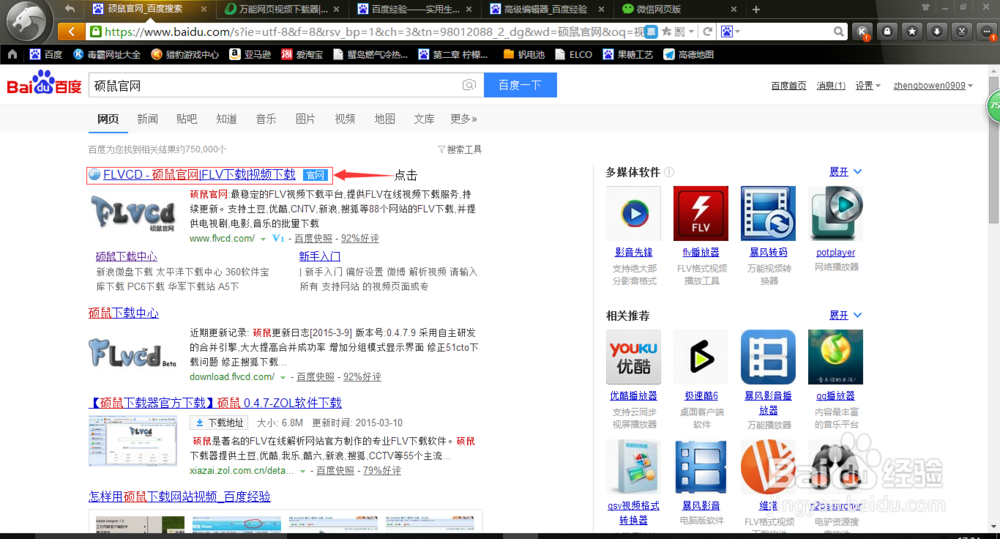Open 怎样用硕鼠下载网站视频 百度经验 result
Screen dimensions: 1000x539
[x=179, y=496]
